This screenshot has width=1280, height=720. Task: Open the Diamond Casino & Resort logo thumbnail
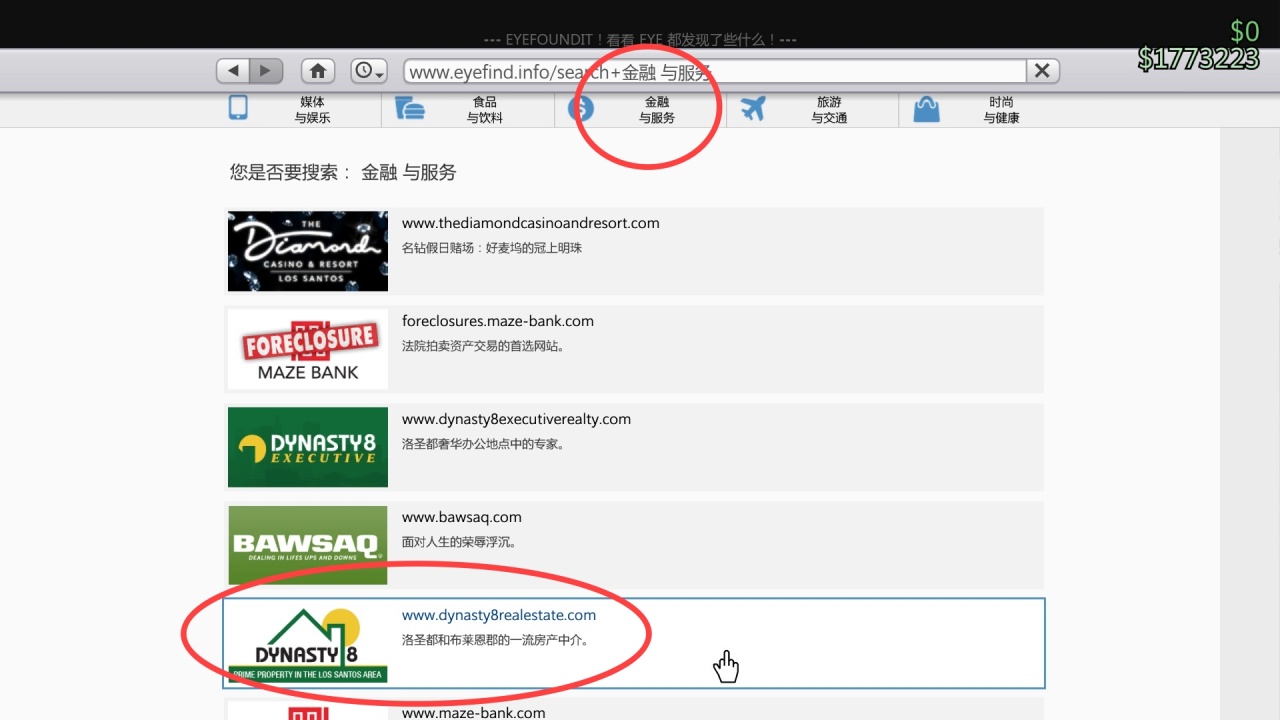tap(308, 251)
